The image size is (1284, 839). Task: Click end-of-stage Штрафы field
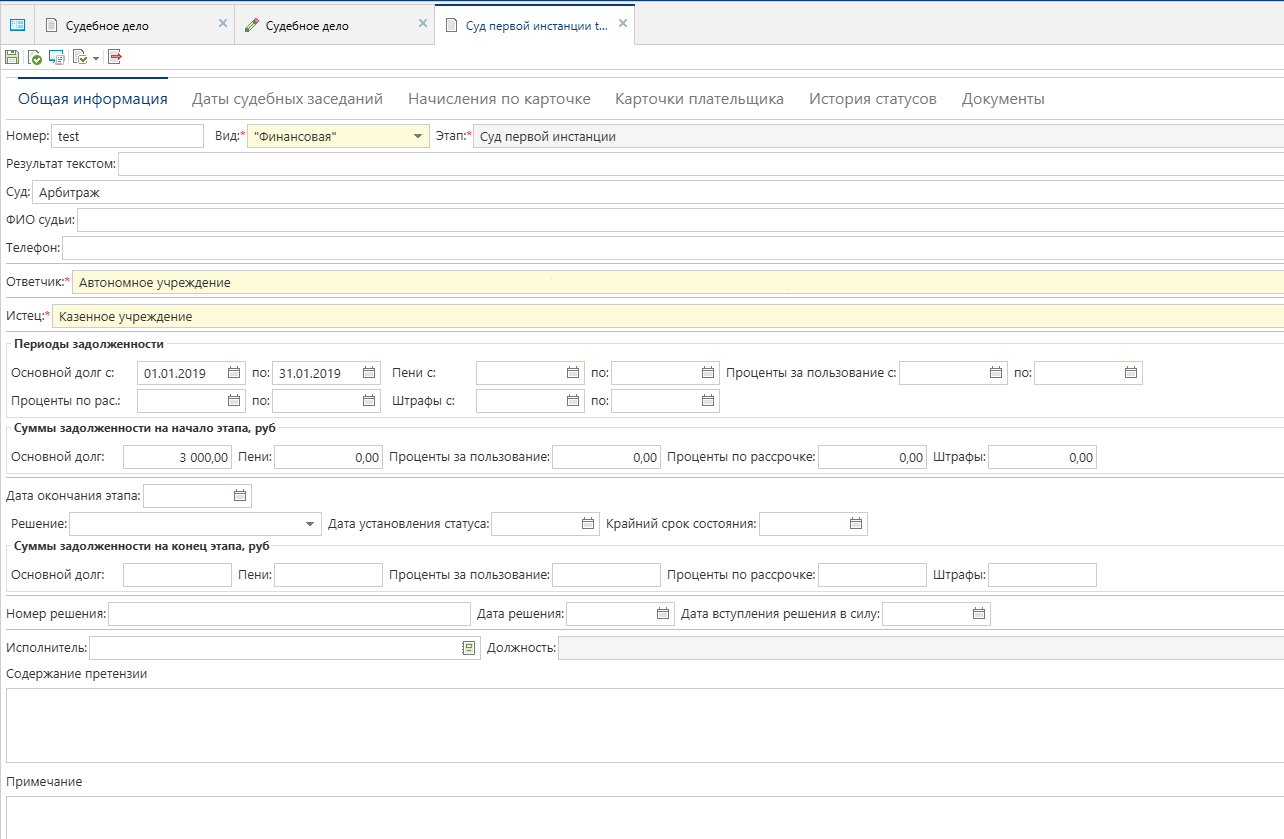tap(1043, 575)
